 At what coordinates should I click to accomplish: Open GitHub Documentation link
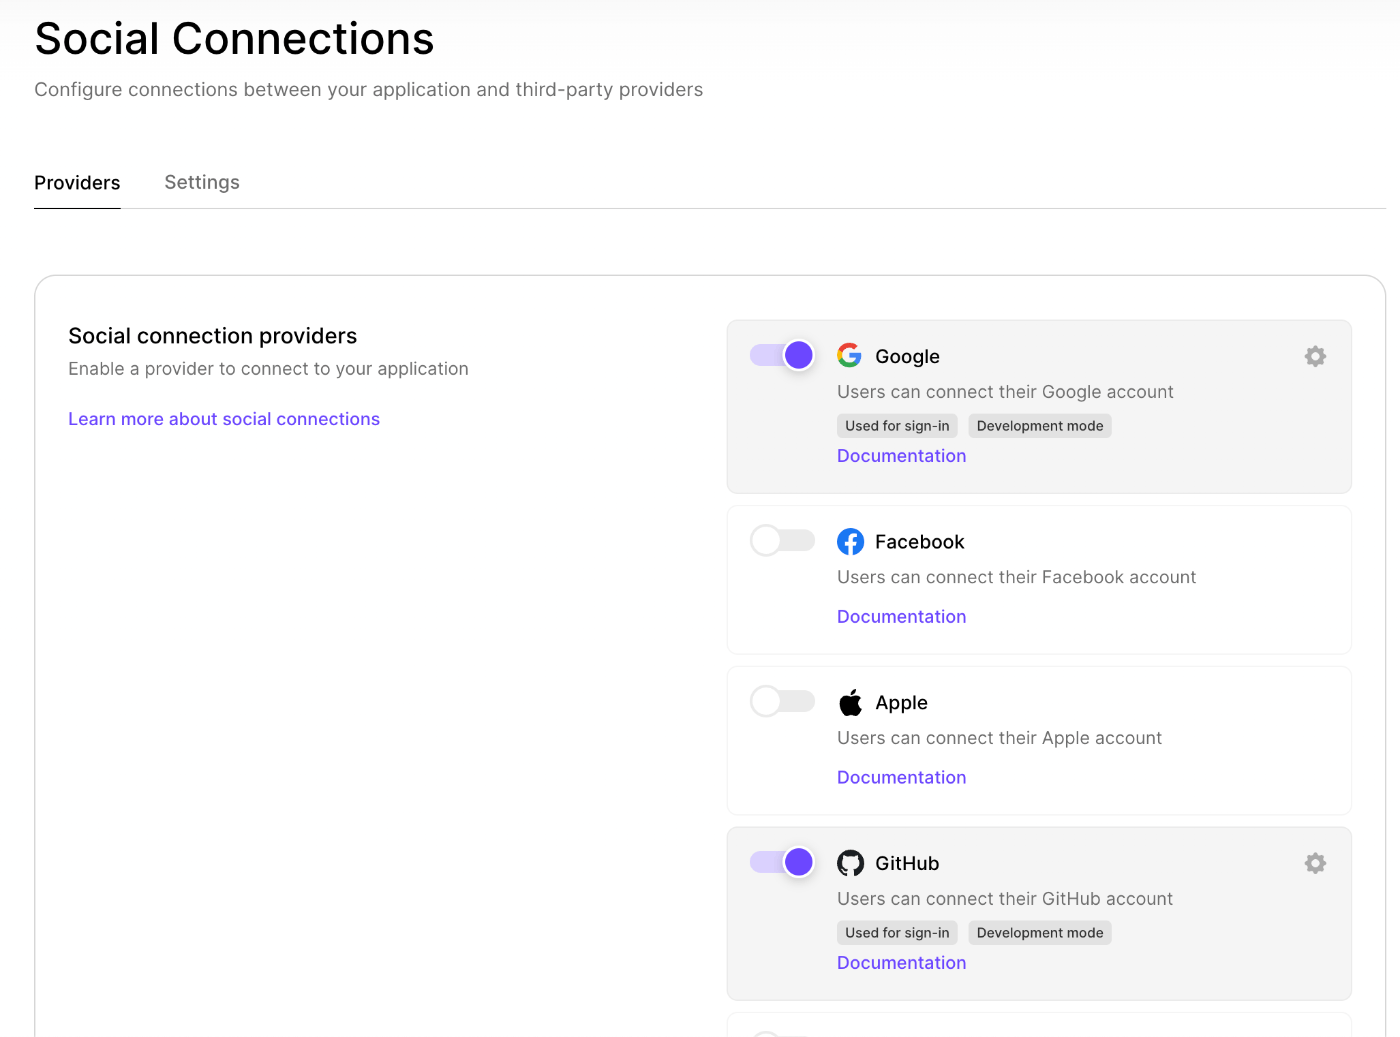pyautogui.click(x=901, y=963)
